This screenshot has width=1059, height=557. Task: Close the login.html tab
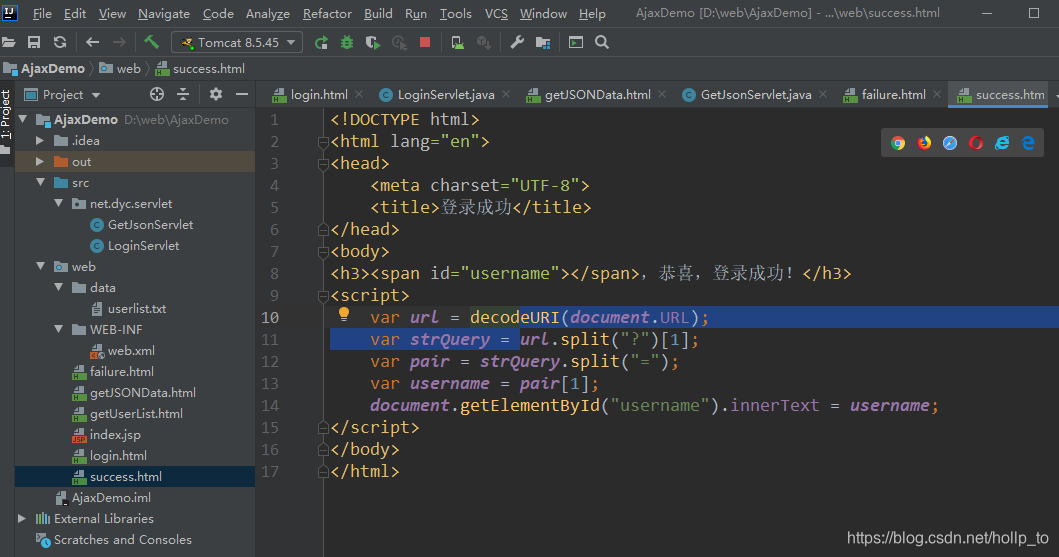(x=359, y=95)
